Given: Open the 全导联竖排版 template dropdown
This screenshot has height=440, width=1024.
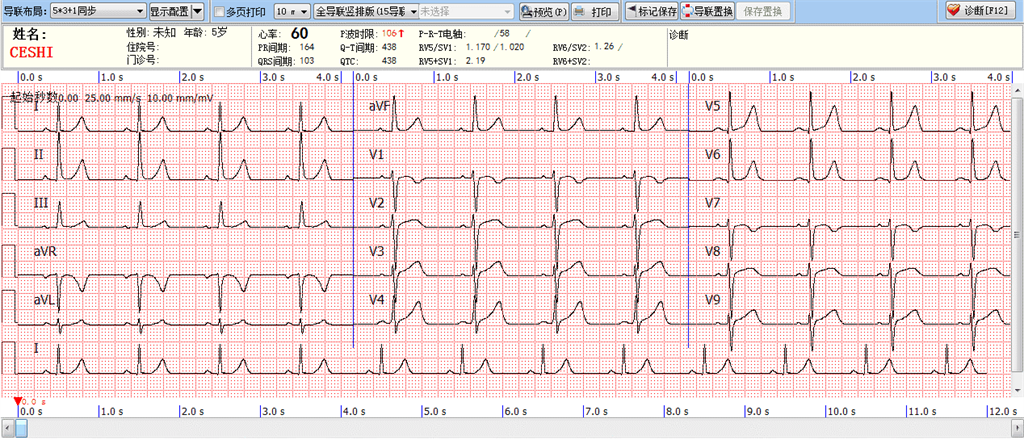Looking at the screenshot, I should (x=362, y=11).
